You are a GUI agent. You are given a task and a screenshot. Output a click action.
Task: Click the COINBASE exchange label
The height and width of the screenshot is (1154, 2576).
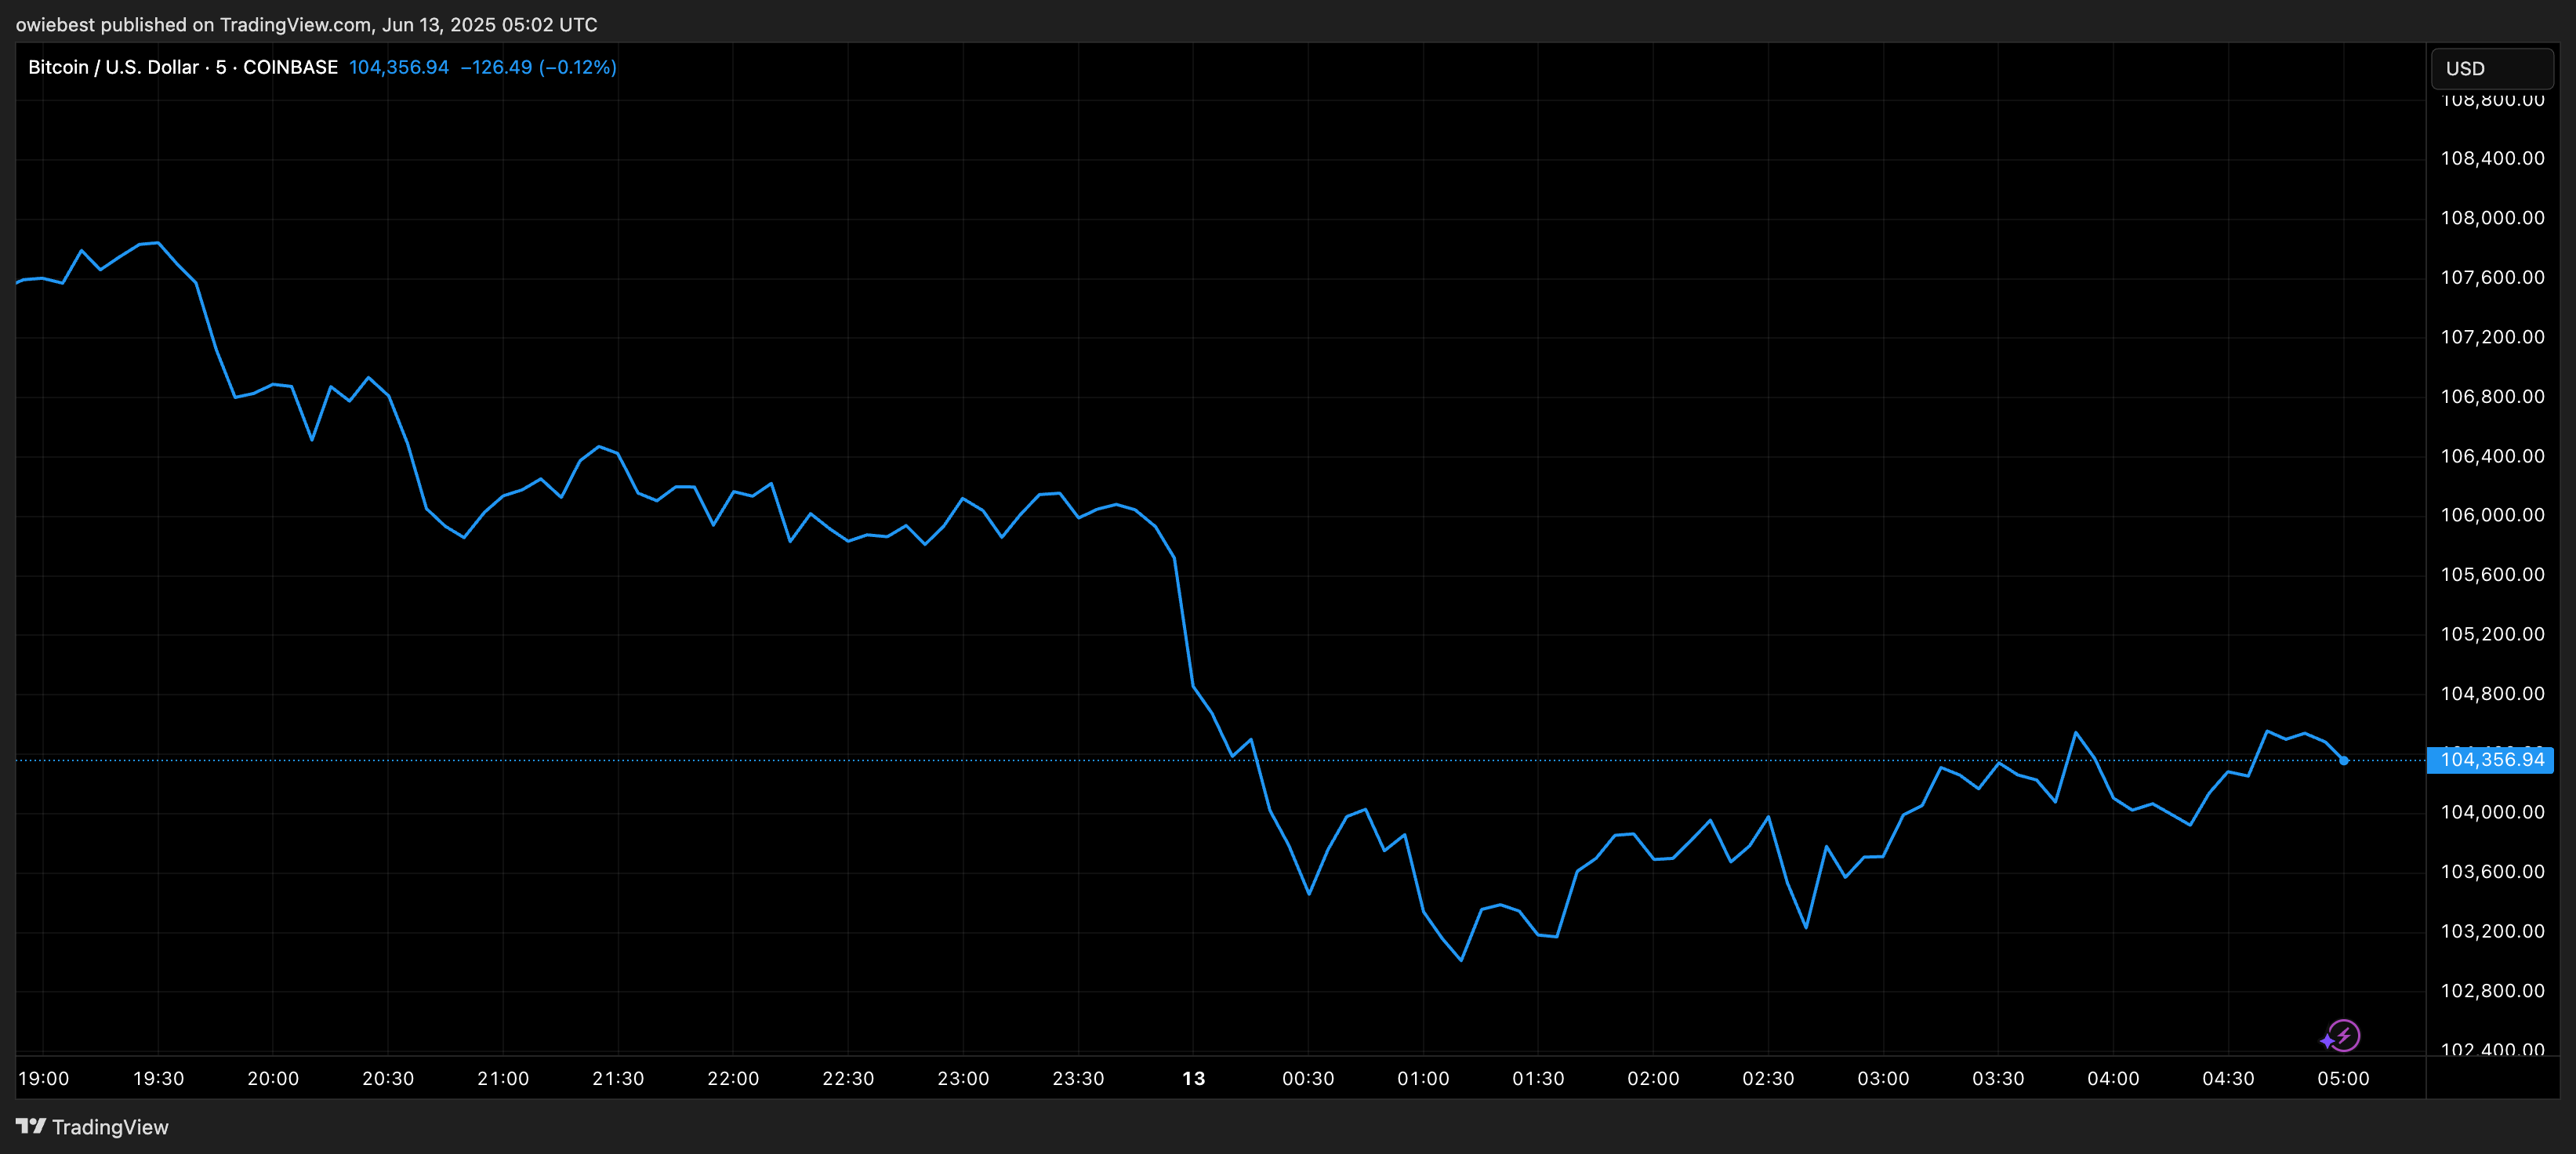(290, 67)
